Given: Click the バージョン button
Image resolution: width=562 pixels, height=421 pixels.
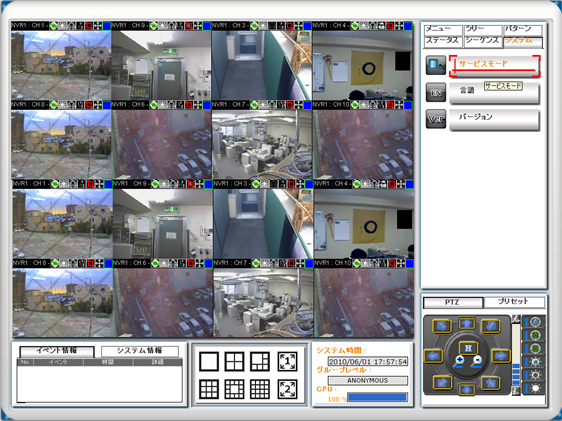Looking at the screenshot, I should pos(494,120).
